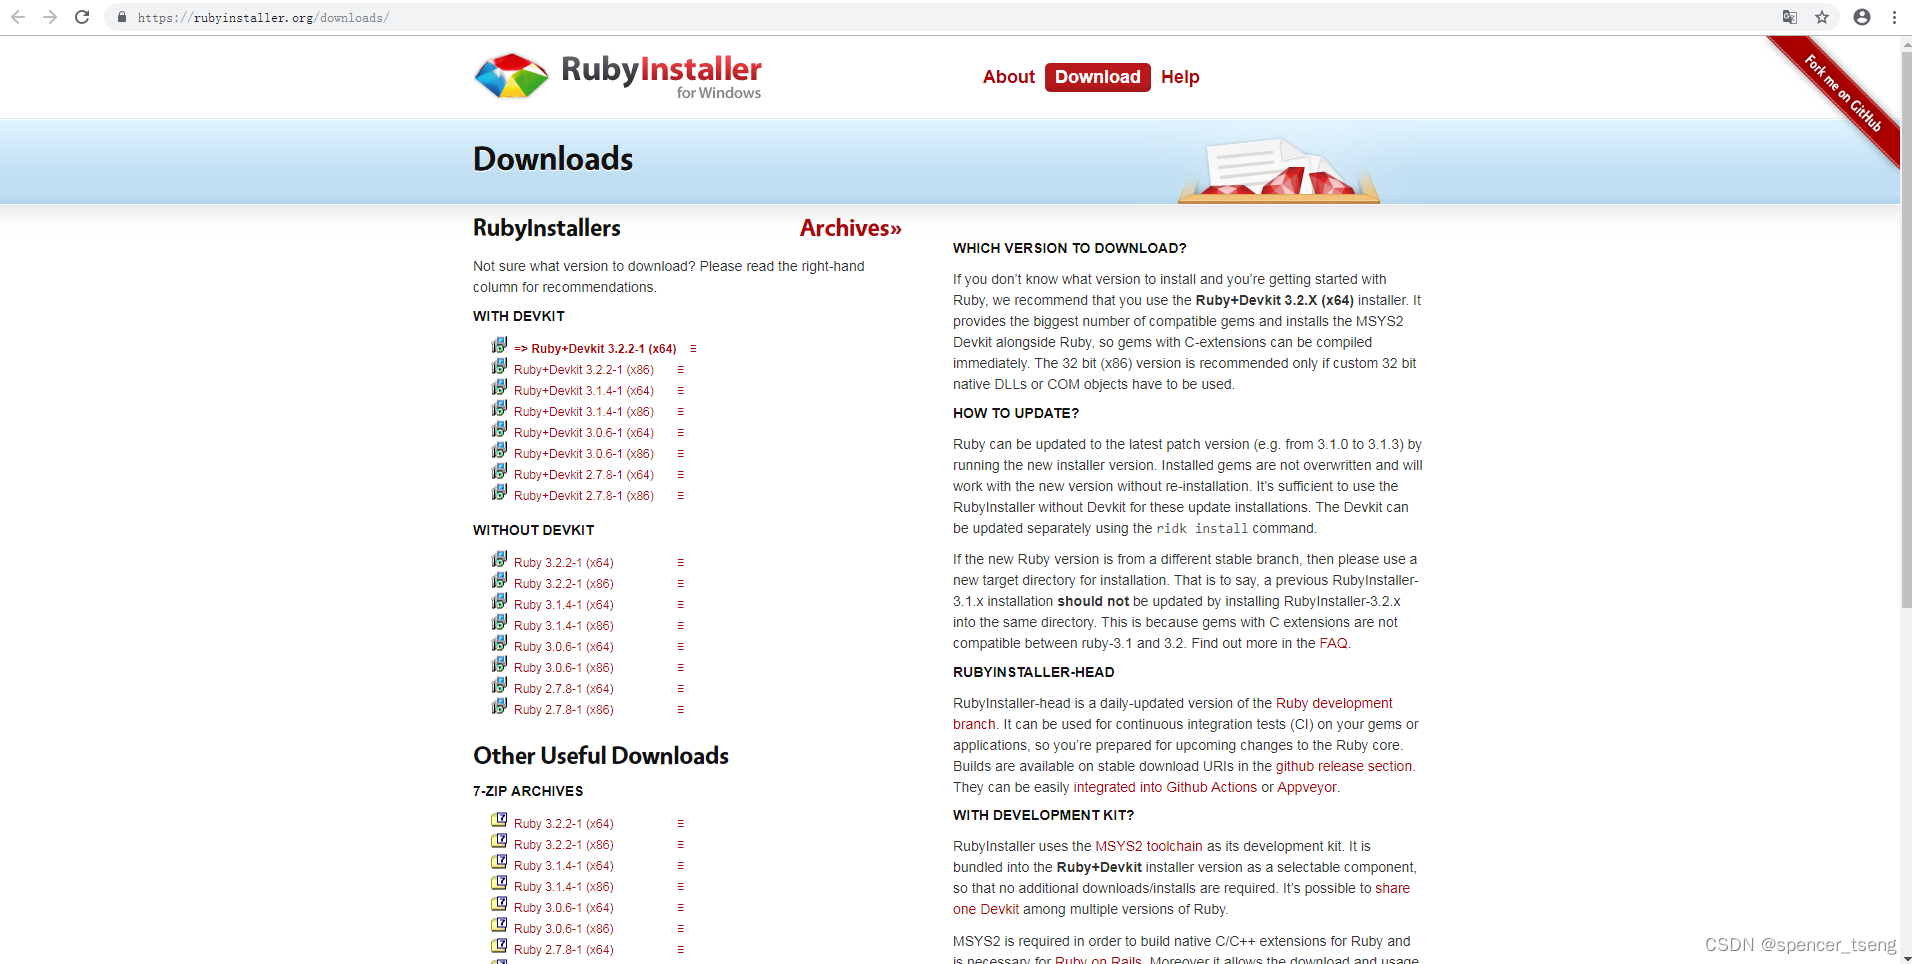Click the installer icon beside Ruby 3.1.4-1 (x64)
The height and width of the screenshot is (964, 1912).
click(499, 601)
